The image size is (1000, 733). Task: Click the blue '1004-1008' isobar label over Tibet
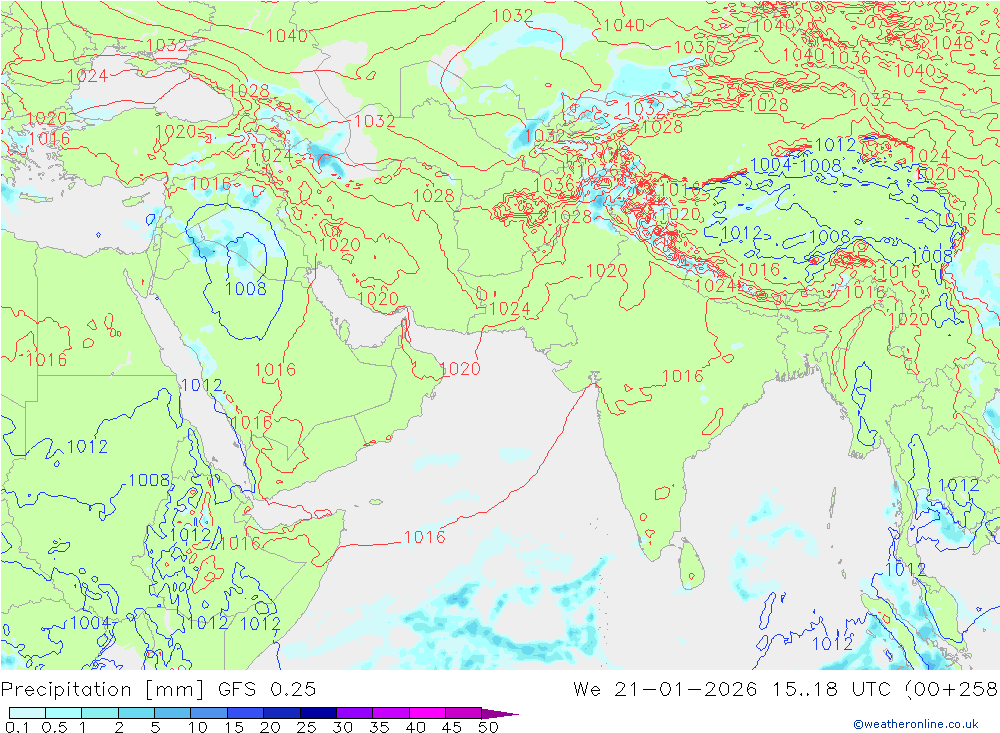pyautogui.click(x=795, y=165)
